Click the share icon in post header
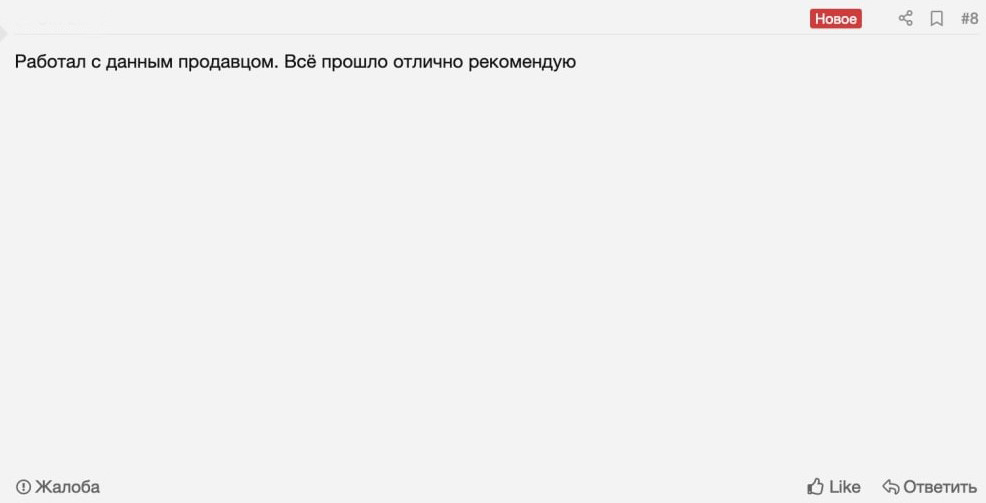The image size is (986, 503). pos(906,18)
